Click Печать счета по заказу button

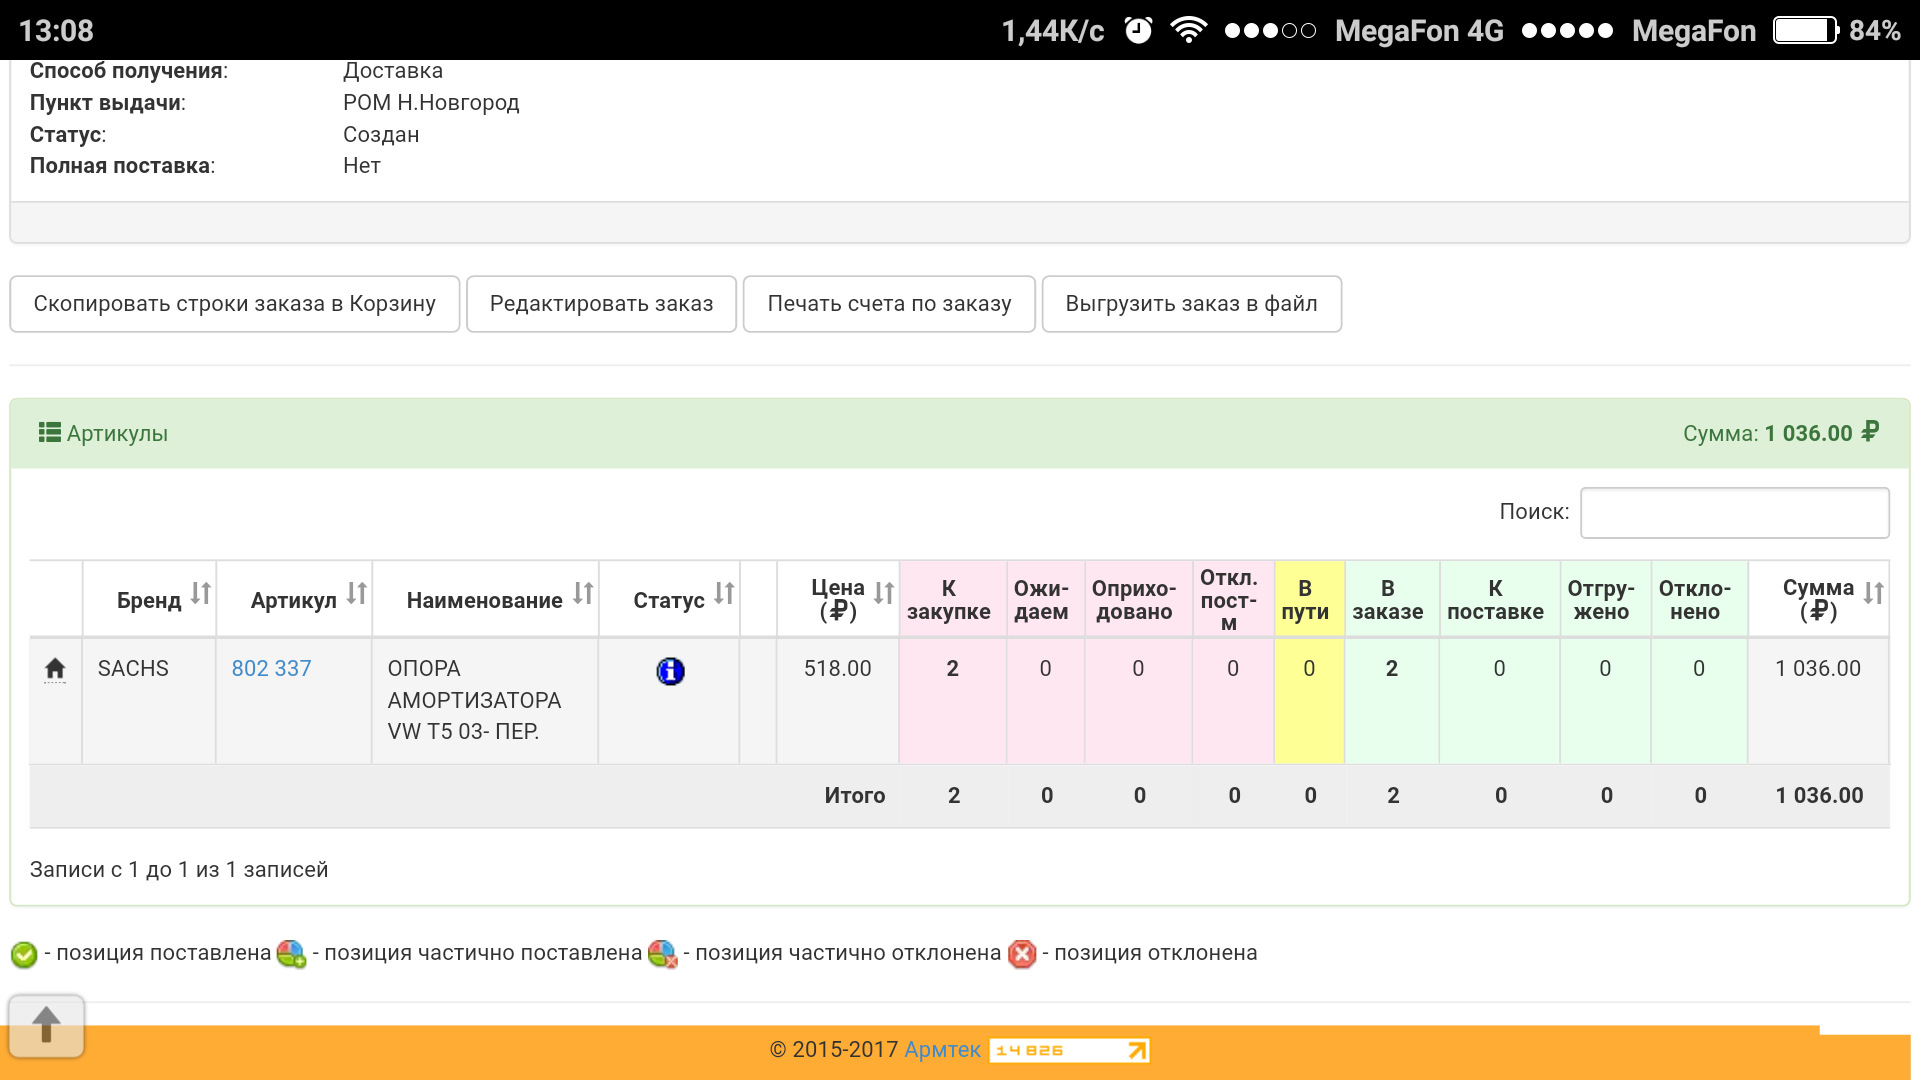pyautogui.click(x=889, y=304)
